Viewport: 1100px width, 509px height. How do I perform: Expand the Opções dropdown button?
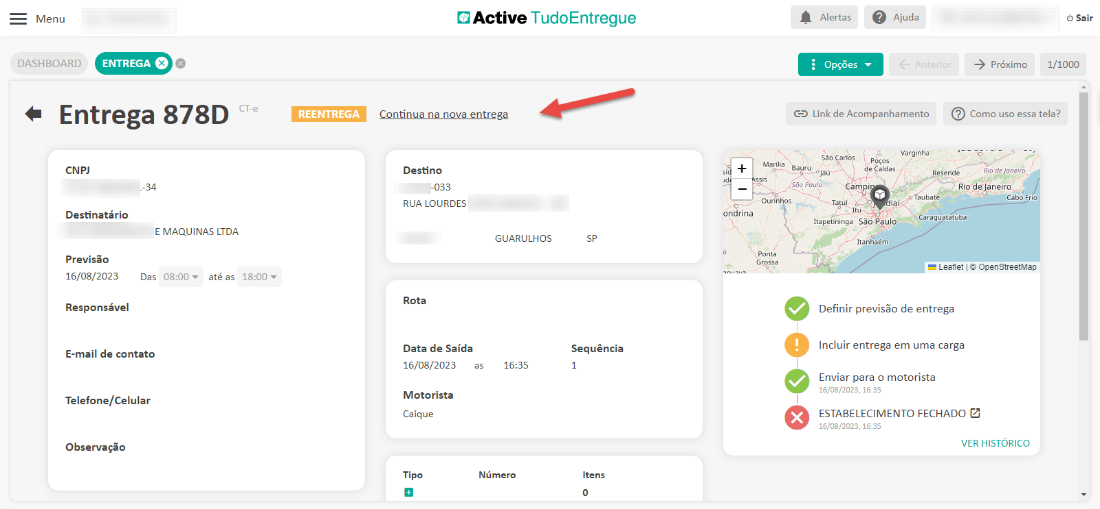(840, 65)
